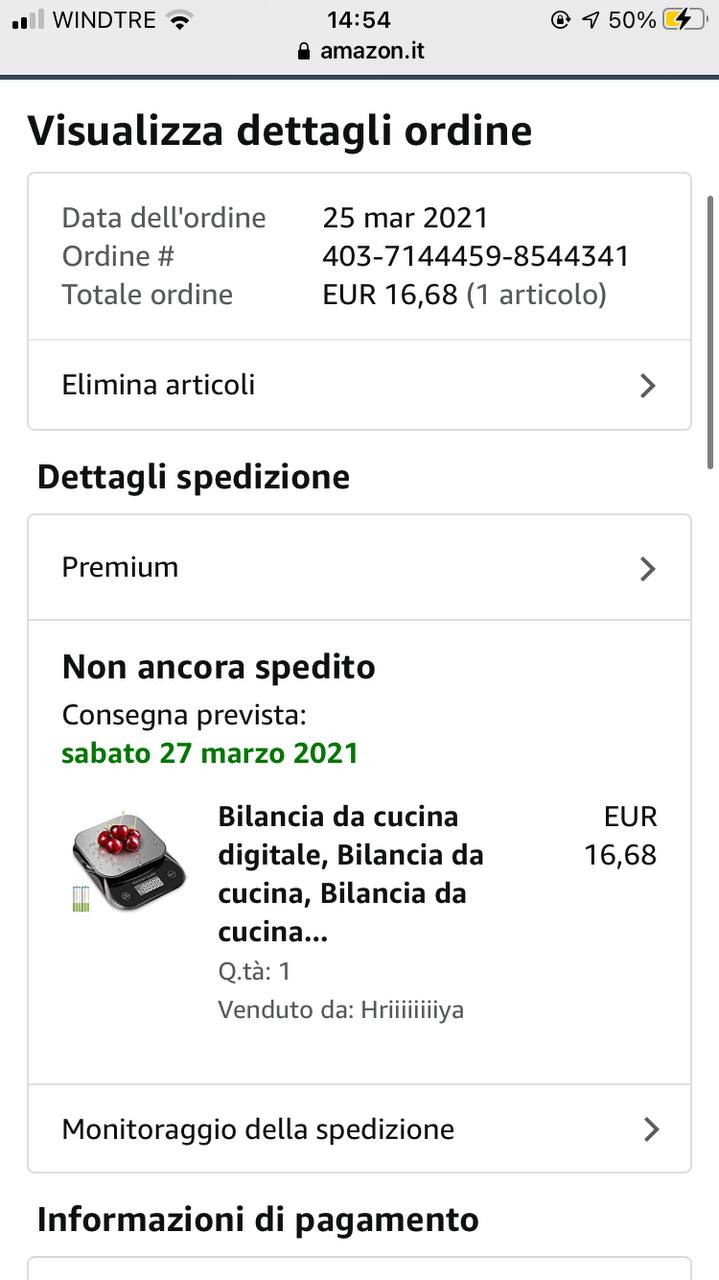Open the kitchen scale product image

tap(128, 861)
